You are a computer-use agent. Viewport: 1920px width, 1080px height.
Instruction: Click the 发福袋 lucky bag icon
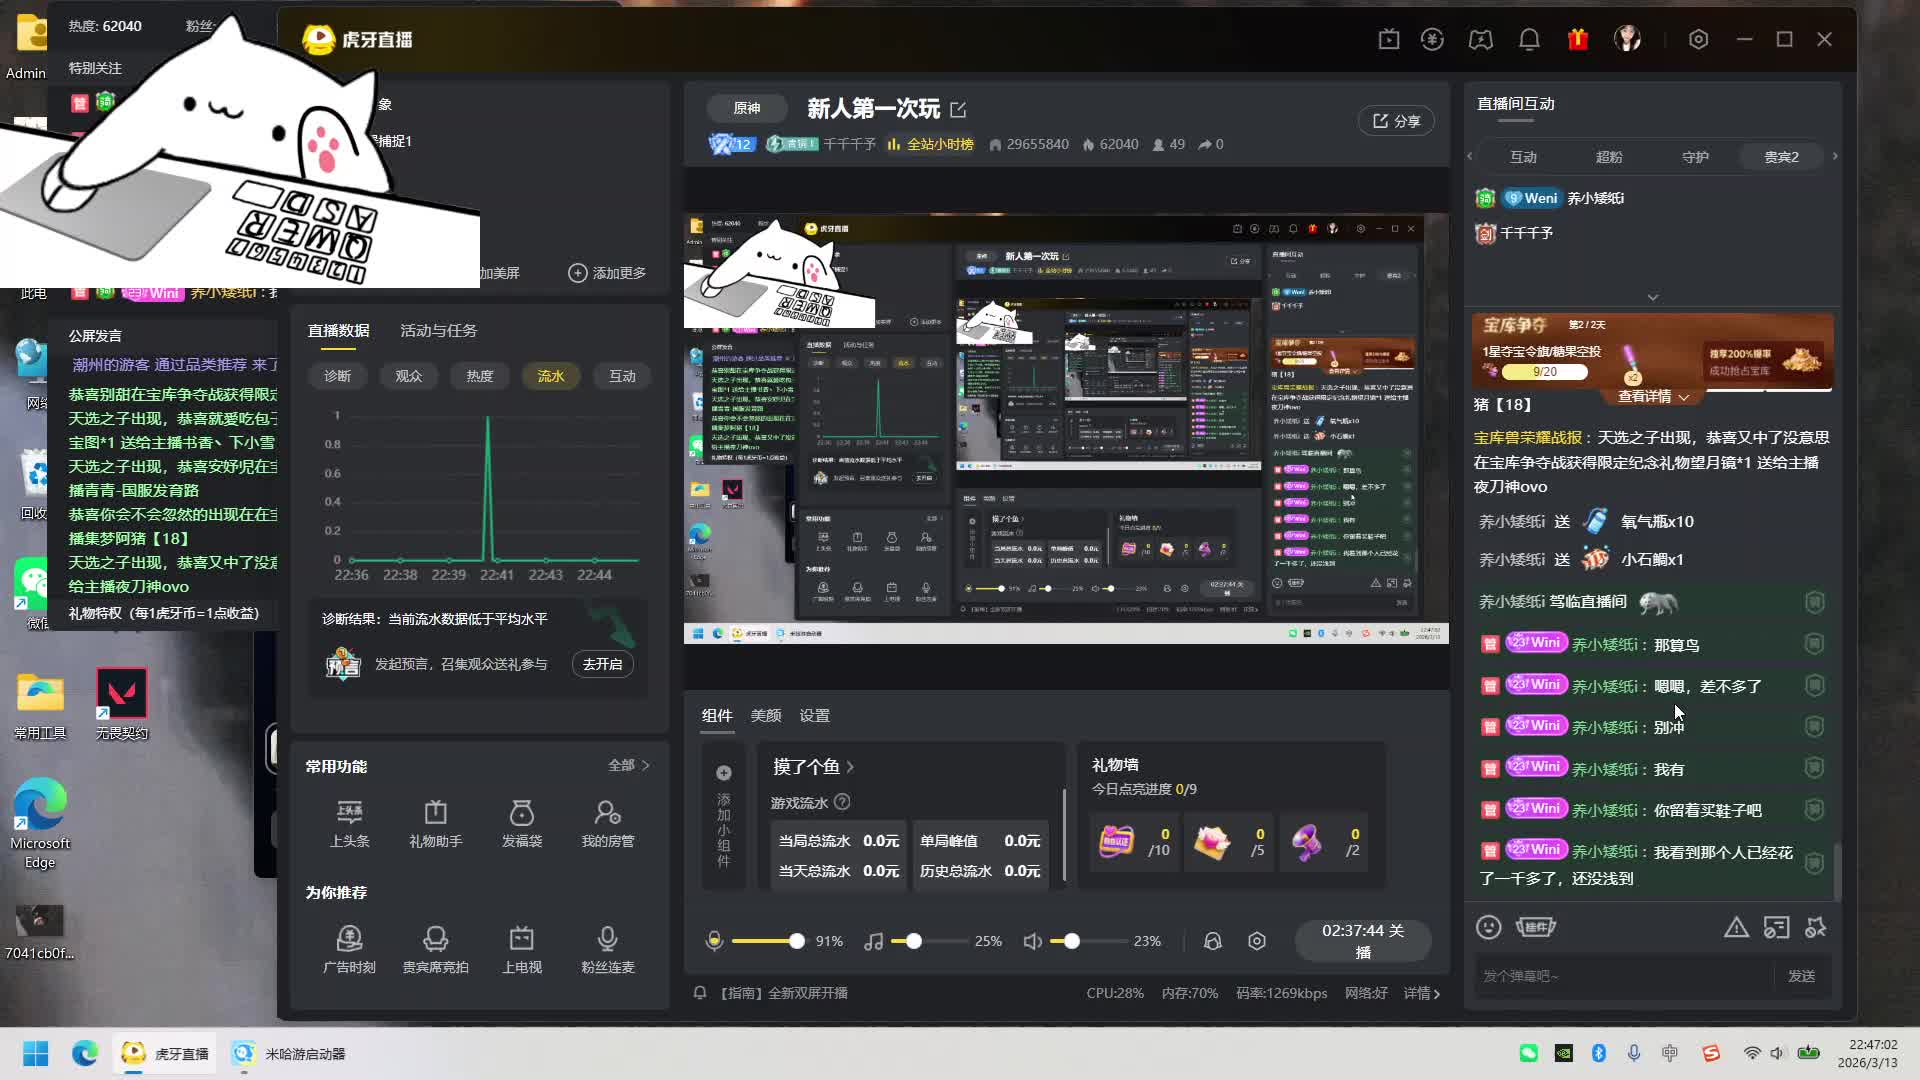pos(521,813)
